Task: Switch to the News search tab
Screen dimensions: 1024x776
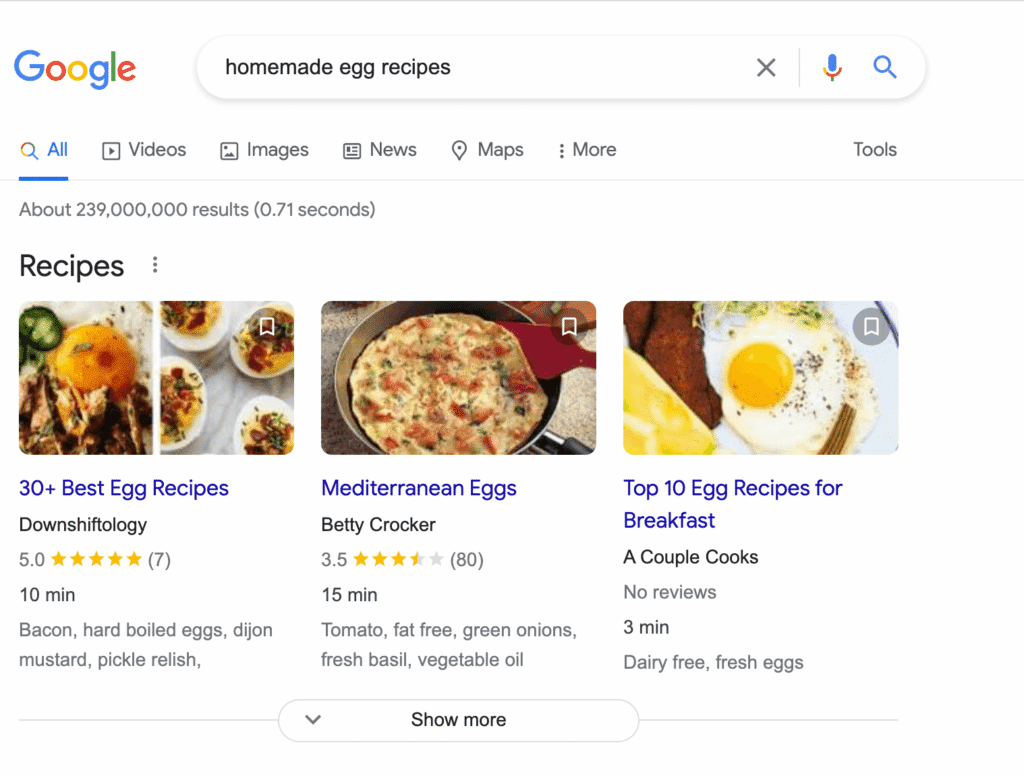Action: point(380,149)
